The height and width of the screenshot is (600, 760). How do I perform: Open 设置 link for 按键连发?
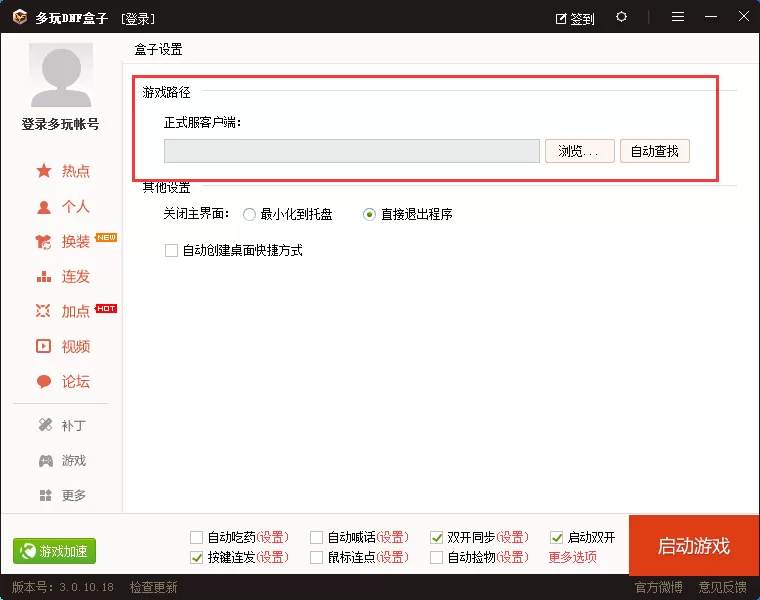(272, 558)
